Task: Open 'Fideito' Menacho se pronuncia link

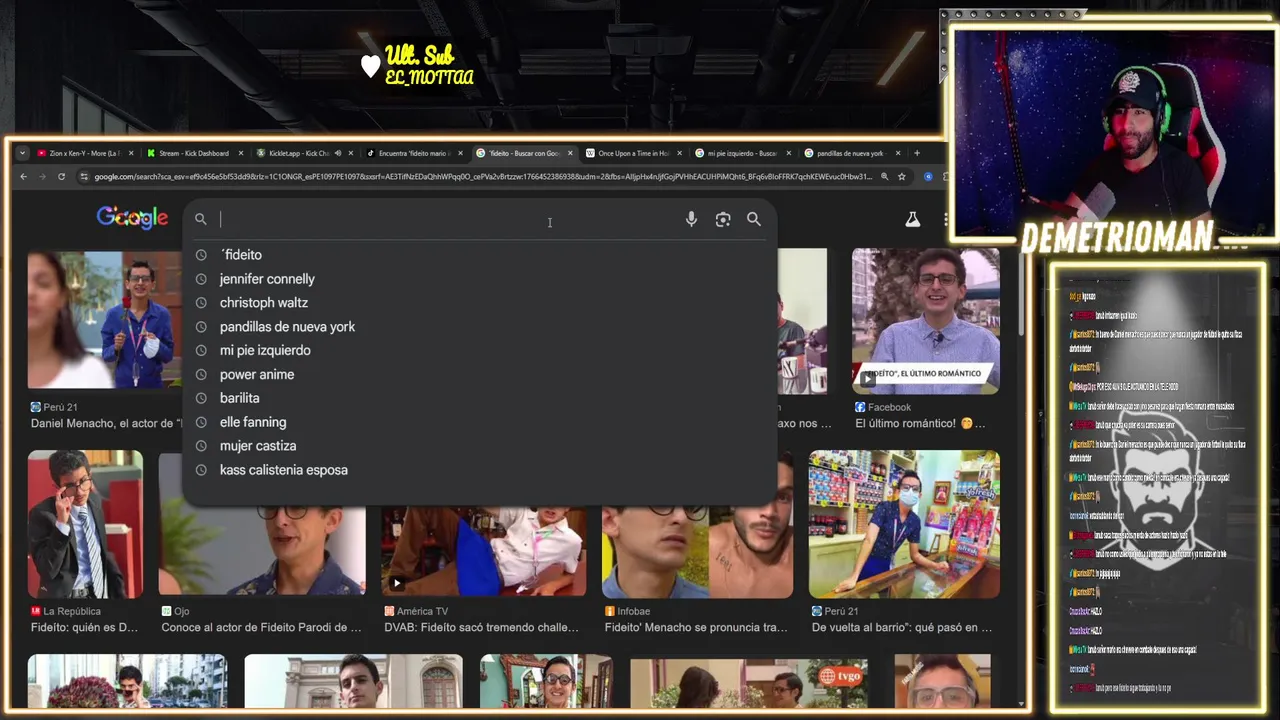Action: pos(696,628)
